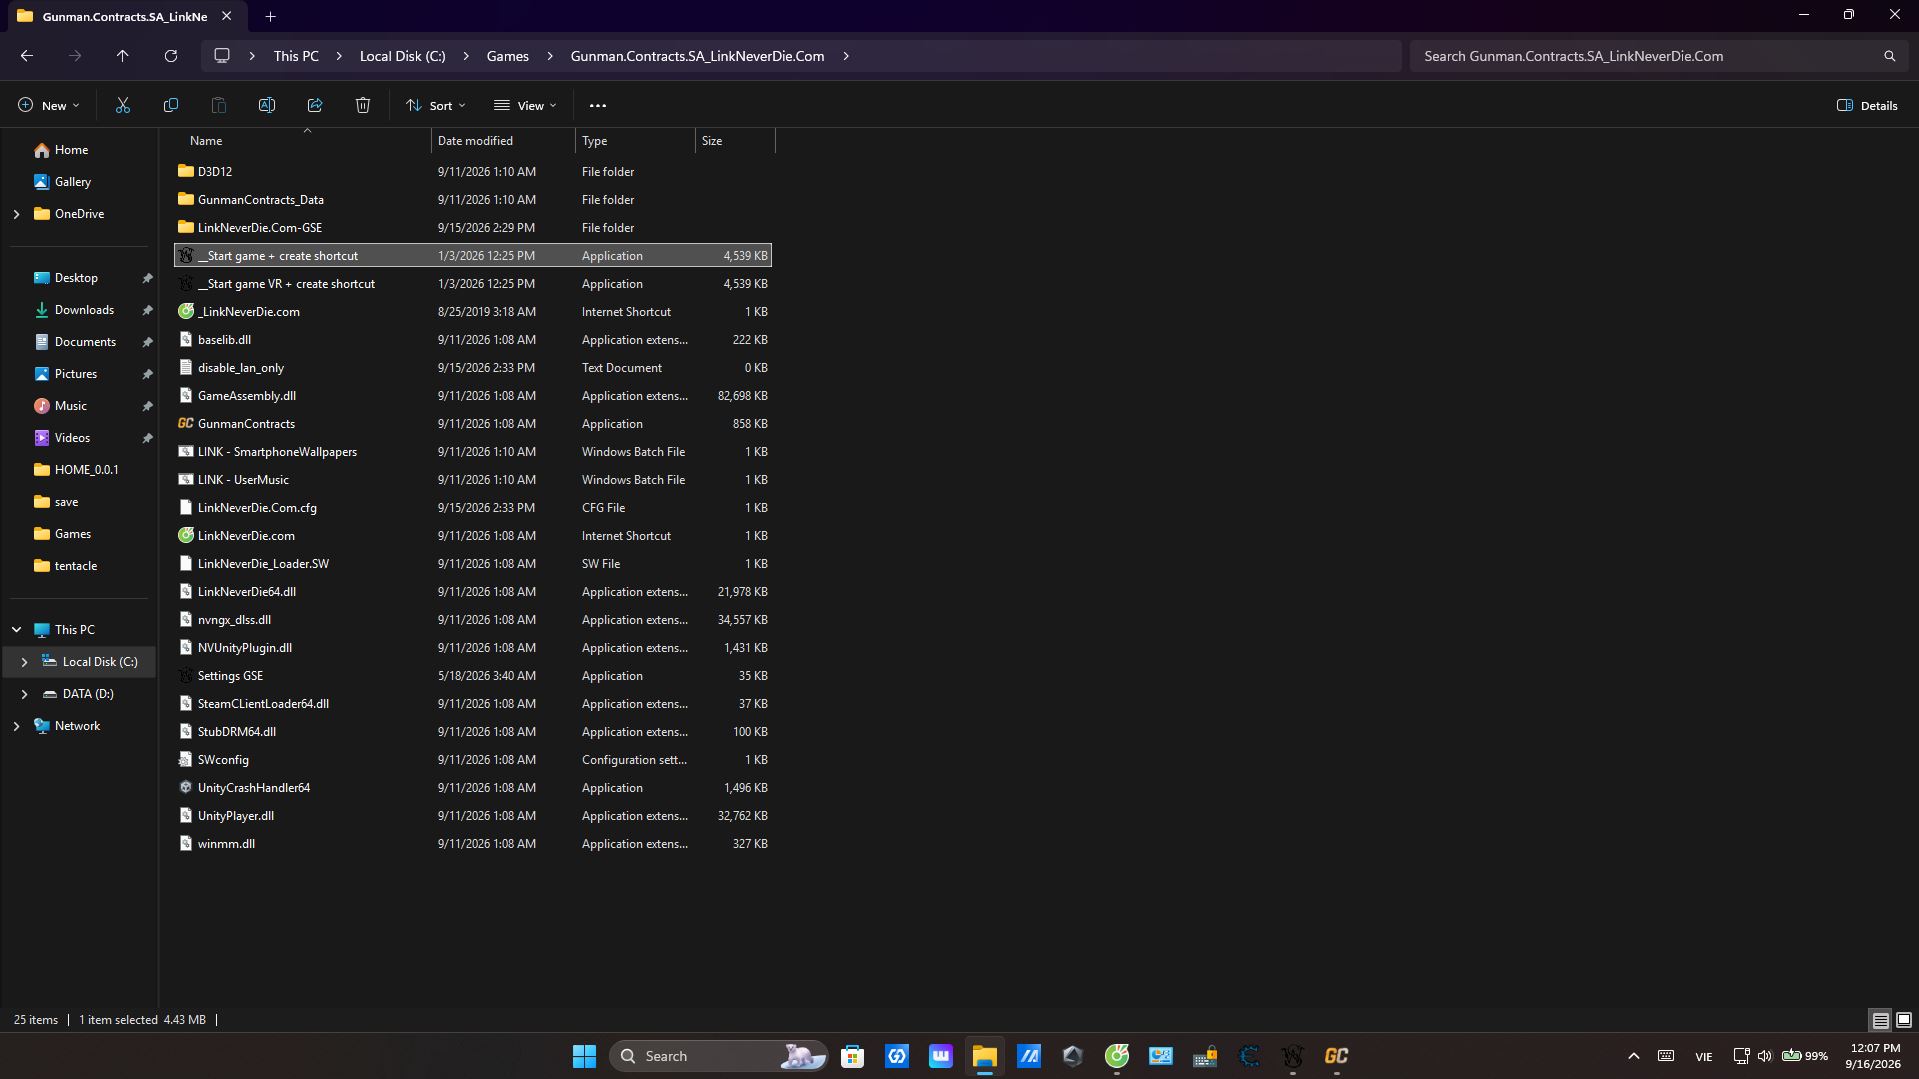Open the Sort dropdown menu
The width and height of the screenshot is (1919, 1079).
coord(436,105)
